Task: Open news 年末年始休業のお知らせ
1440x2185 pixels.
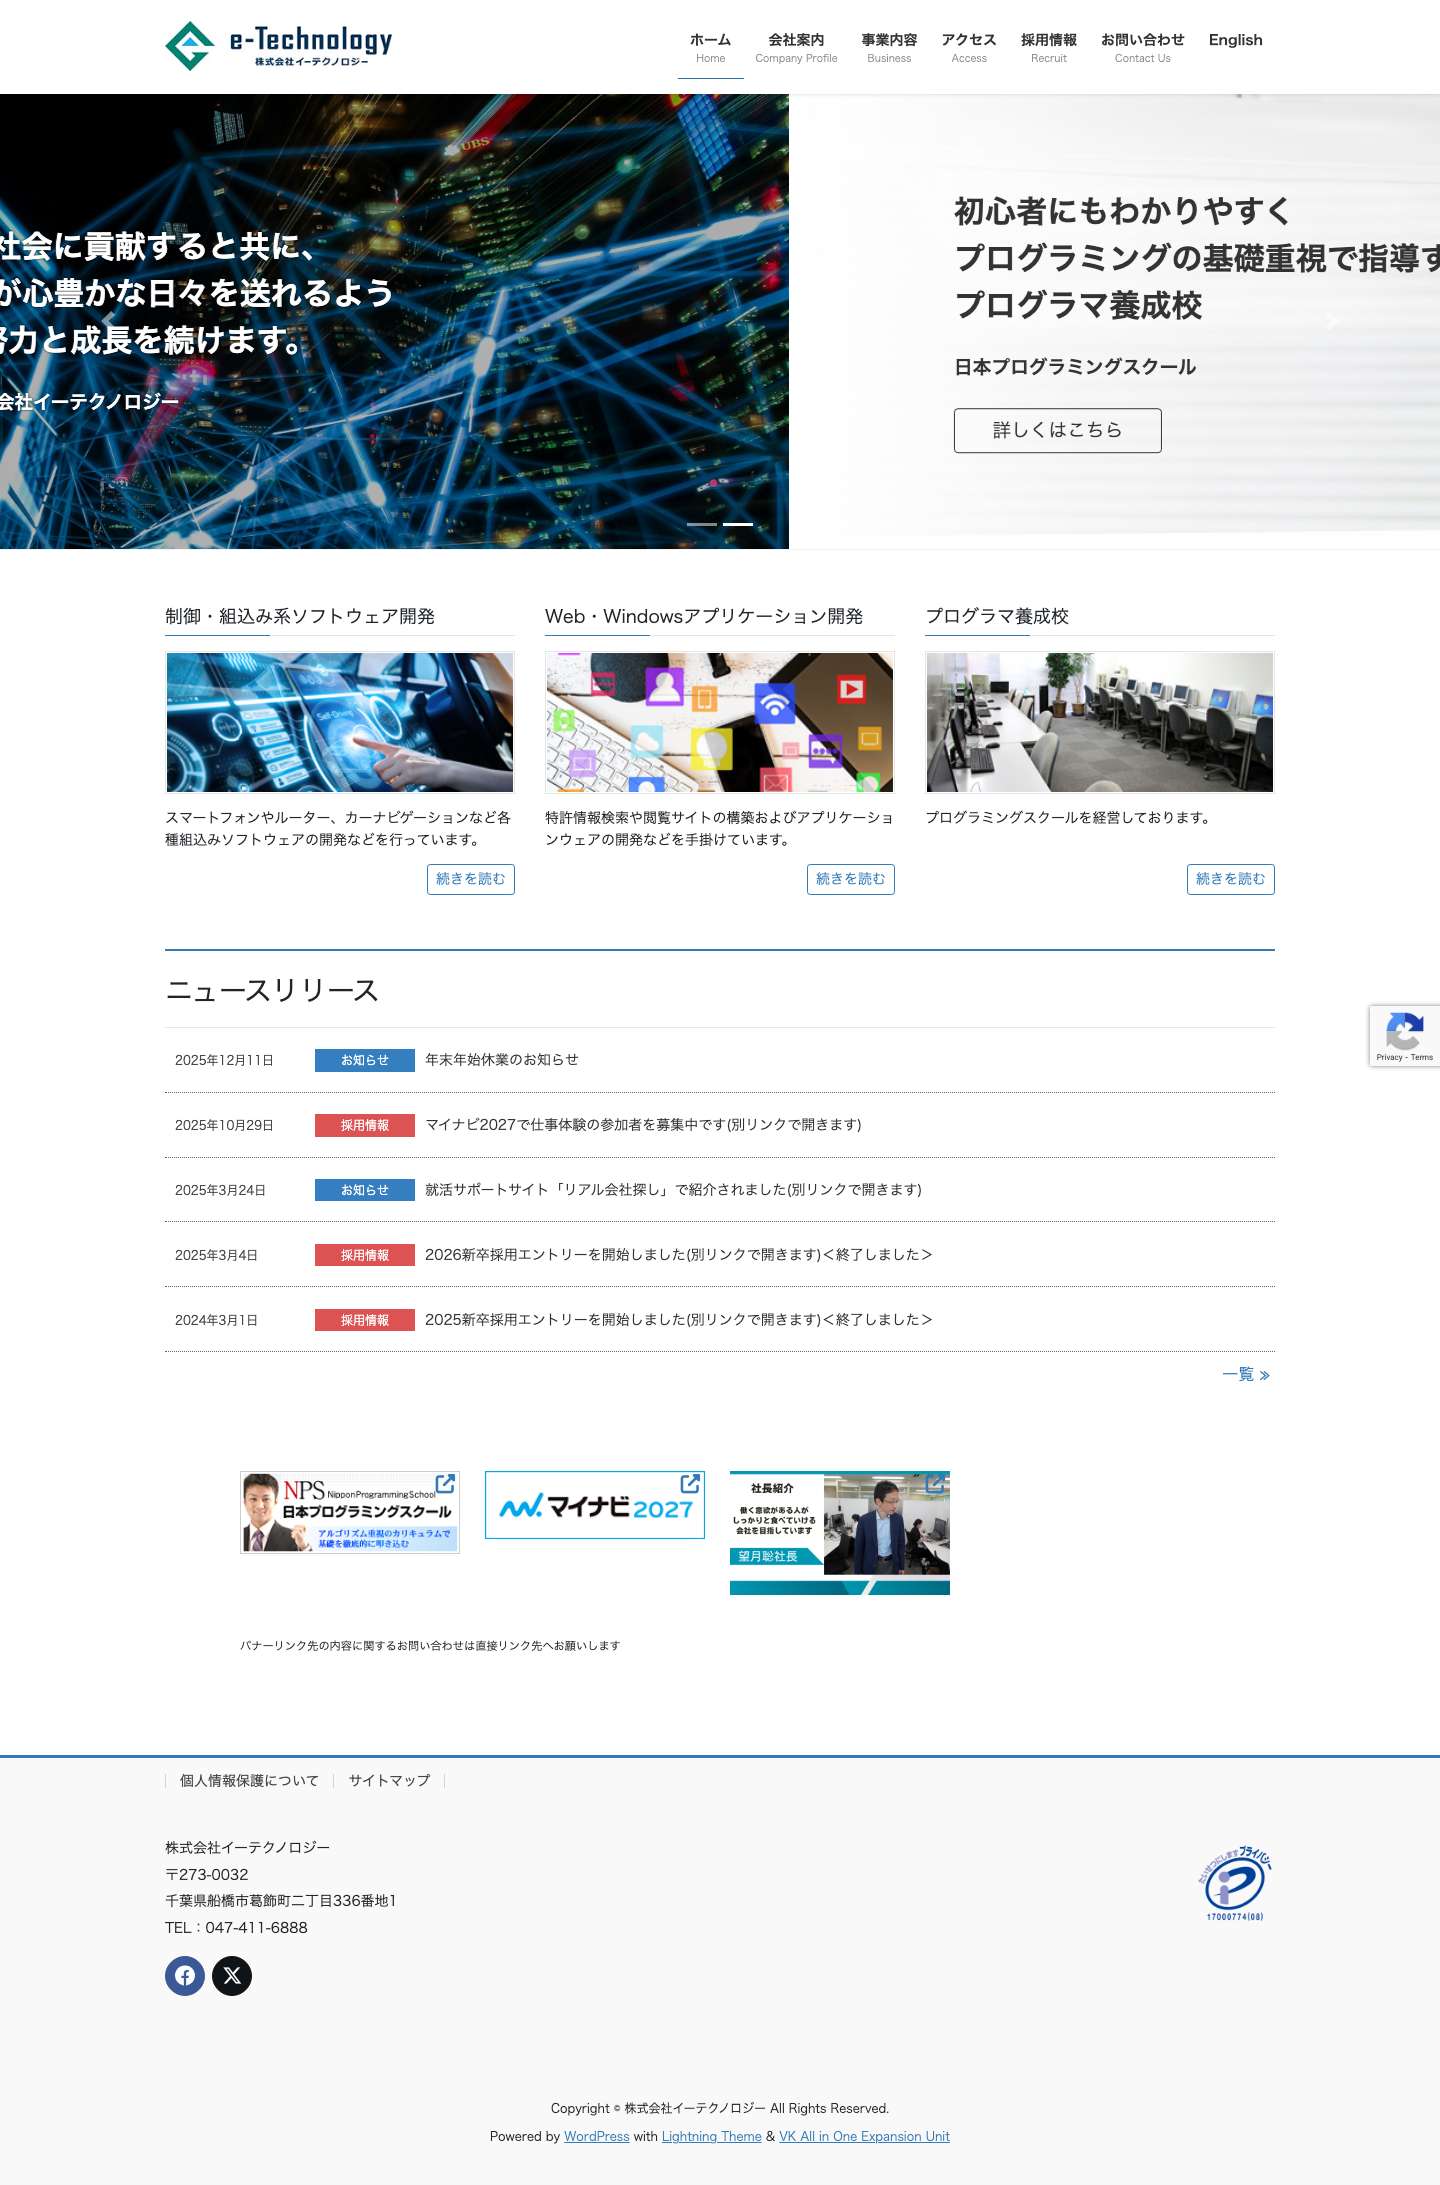Action: click(502, 1060)
